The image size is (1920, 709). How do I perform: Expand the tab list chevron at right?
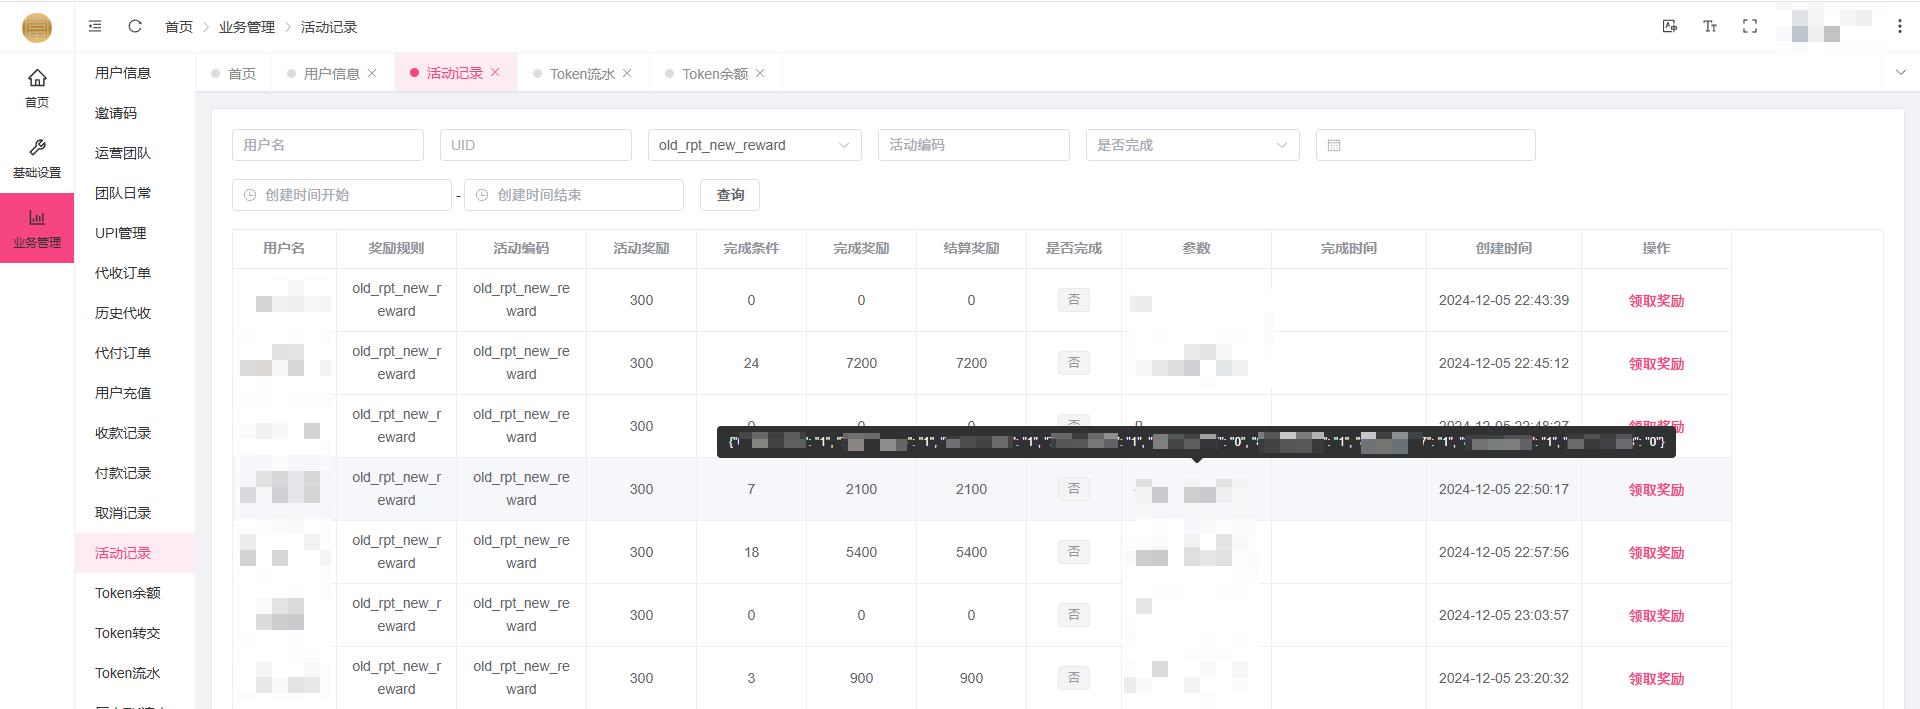[x=1900, y=72]
